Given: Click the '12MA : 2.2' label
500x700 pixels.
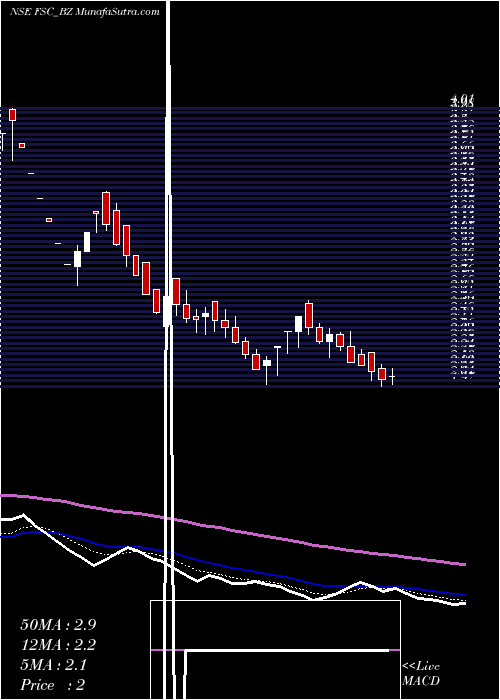Looking at the screenshot, I should click(58, 645).
